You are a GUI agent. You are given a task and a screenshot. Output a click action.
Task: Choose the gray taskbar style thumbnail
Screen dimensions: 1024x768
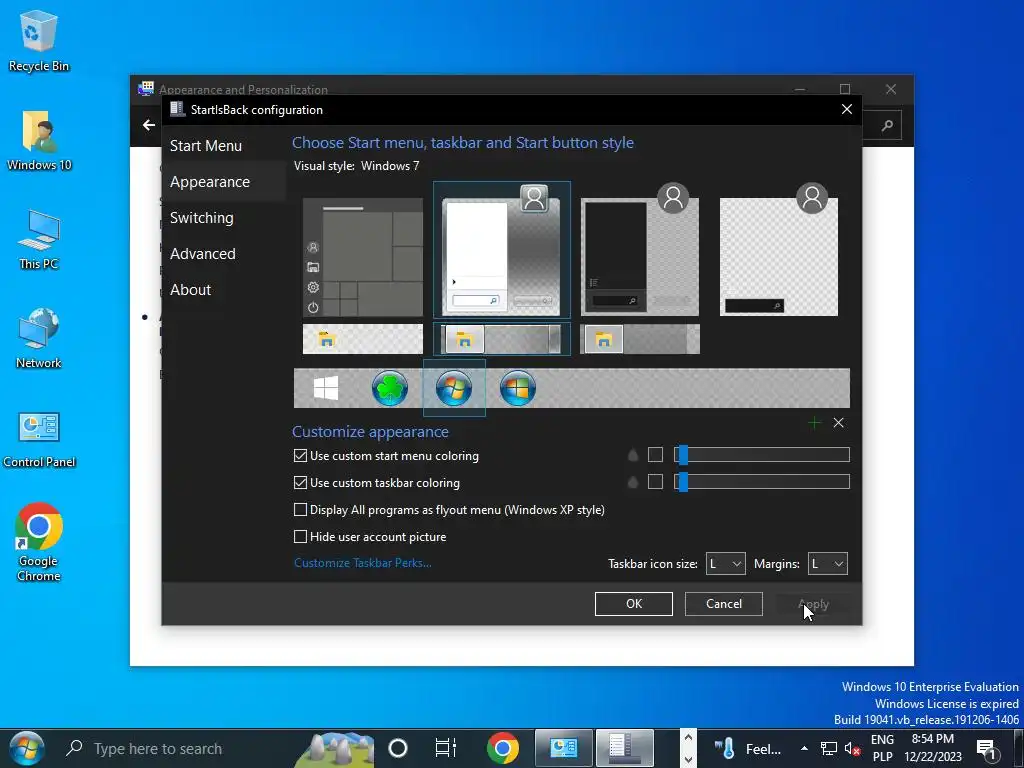[x=640, y=339]
